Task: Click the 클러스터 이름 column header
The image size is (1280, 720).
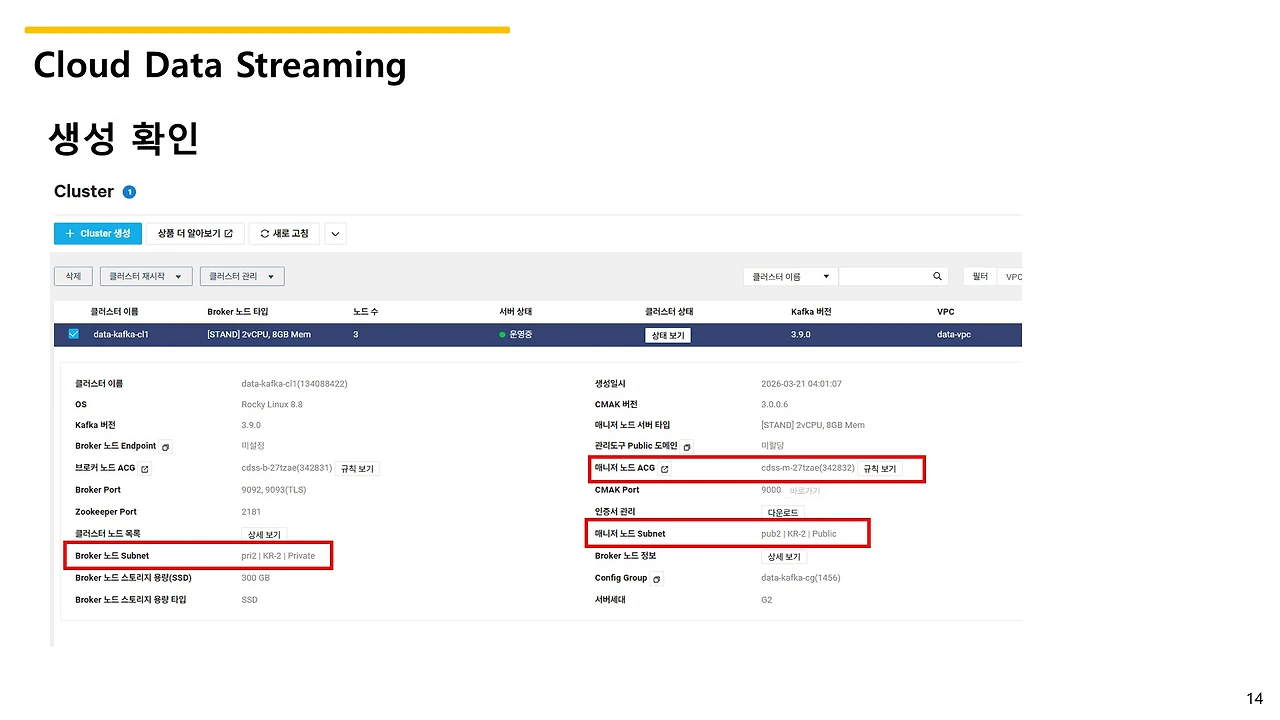Action: pyautogui.click(x=115, y=312)
